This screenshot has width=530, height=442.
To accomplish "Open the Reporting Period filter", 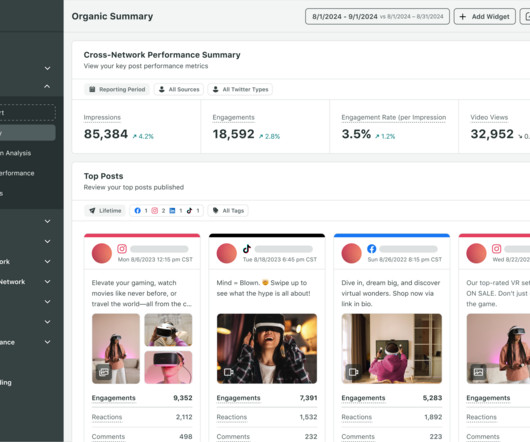I will (117, 89).
